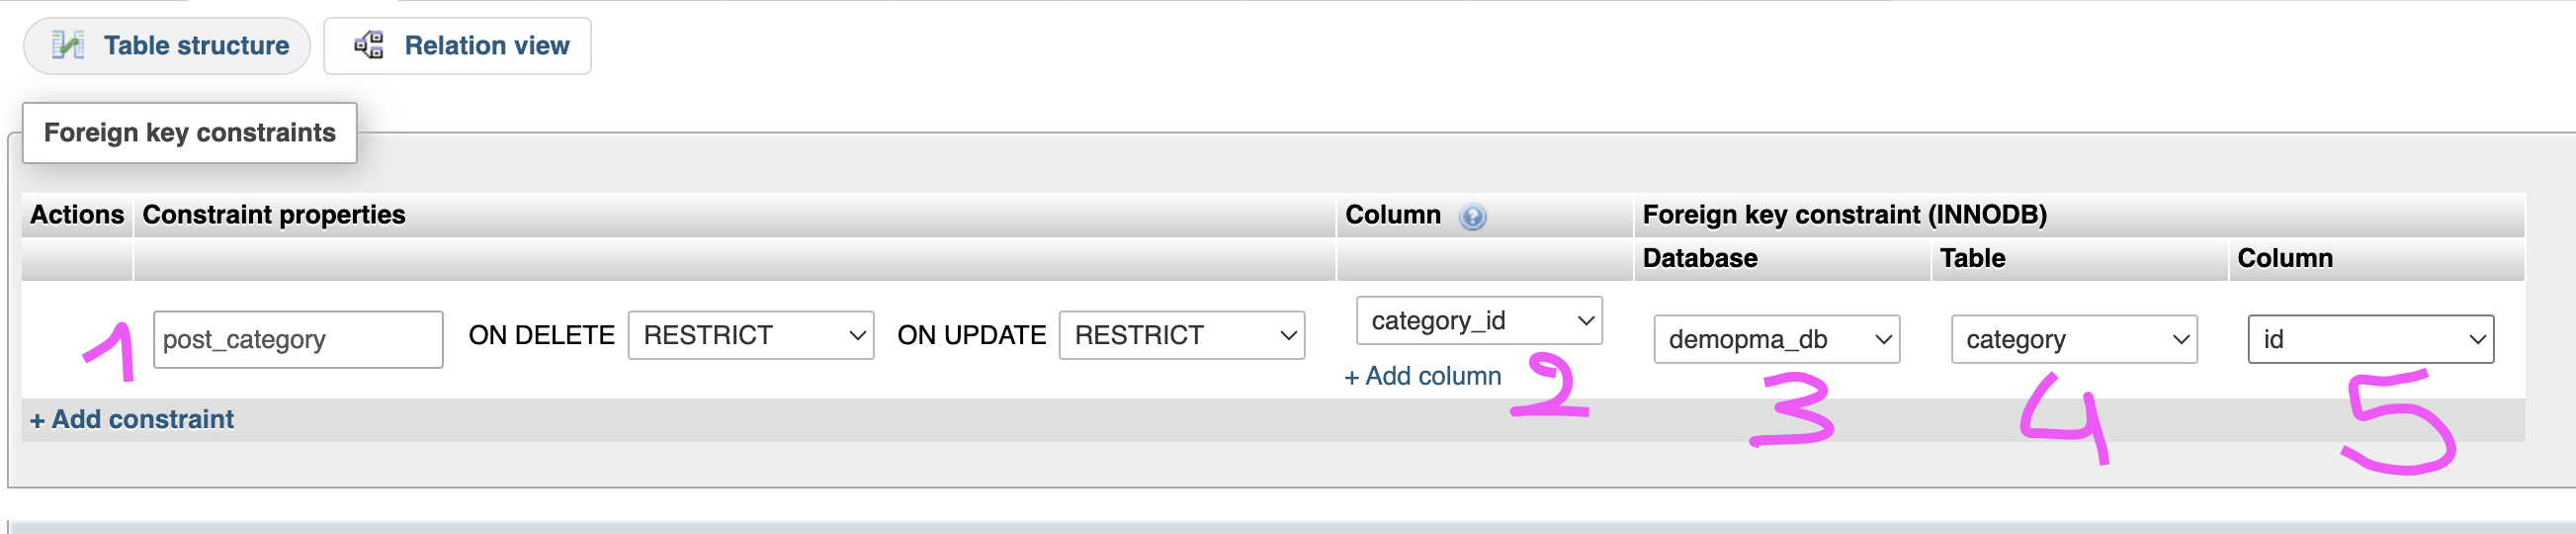This screenshot has height=534, width=2576.
Task: Click the Foreign key constraints legend
Action: coord(189,133)
